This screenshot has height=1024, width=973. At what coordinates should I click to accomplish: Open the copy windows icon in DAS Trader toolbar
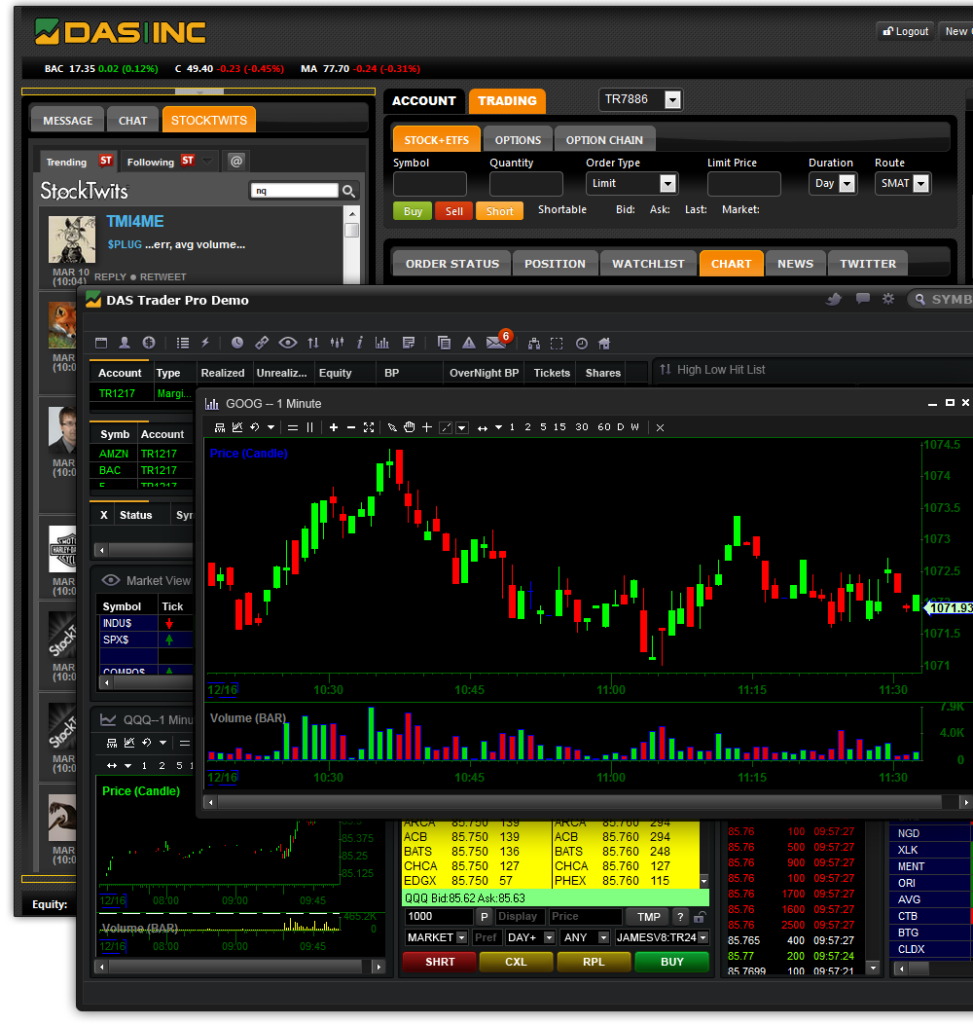pyautogui.click(x=444, y=343)
